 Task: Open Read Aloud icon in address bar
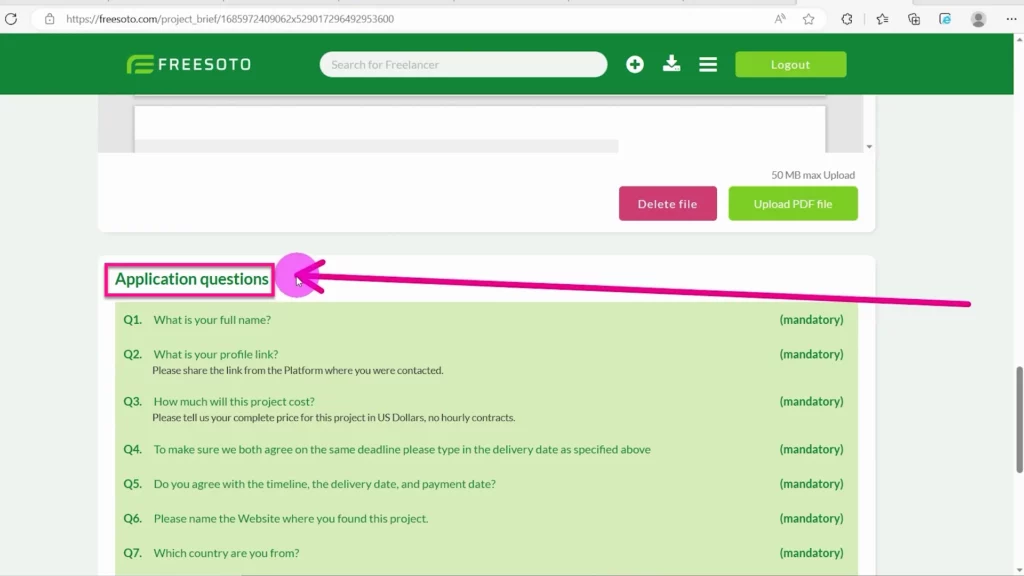pyautogui.click(x=780, y=19)
